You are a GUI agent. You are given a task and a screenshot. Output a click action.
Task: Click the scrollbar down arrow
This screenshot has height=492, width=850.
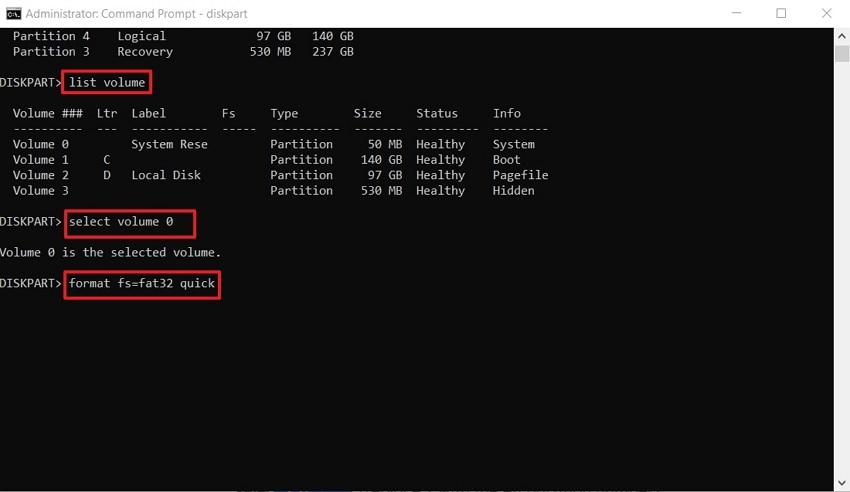click(x=841, y=482)
